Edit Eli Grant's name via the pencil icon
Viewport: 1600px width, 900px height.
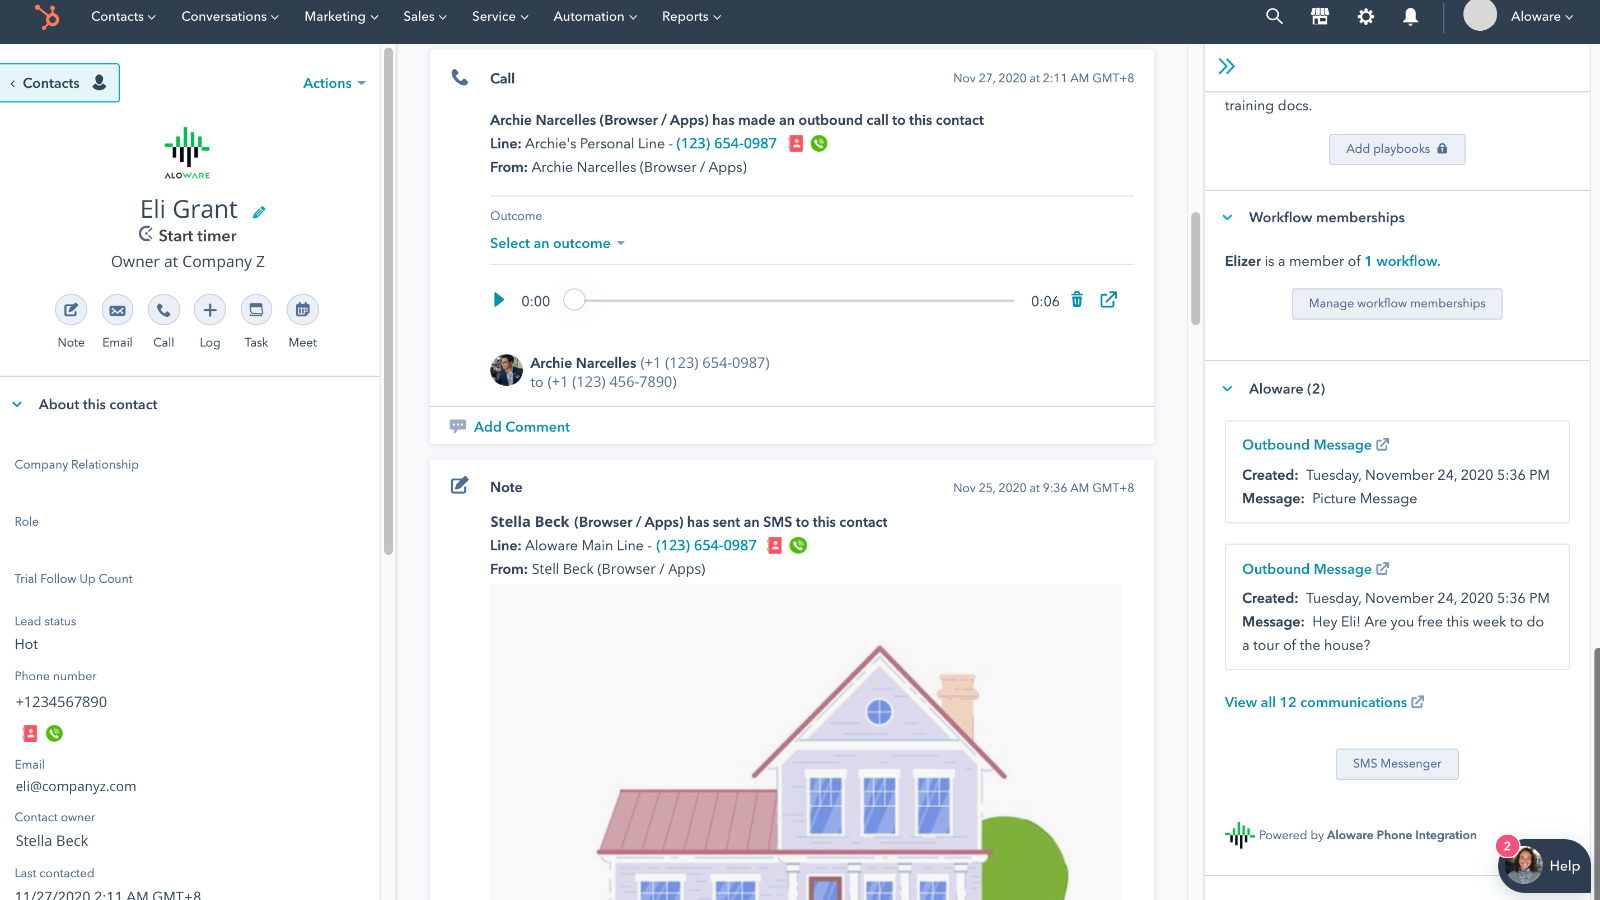[x=259, y=211]
